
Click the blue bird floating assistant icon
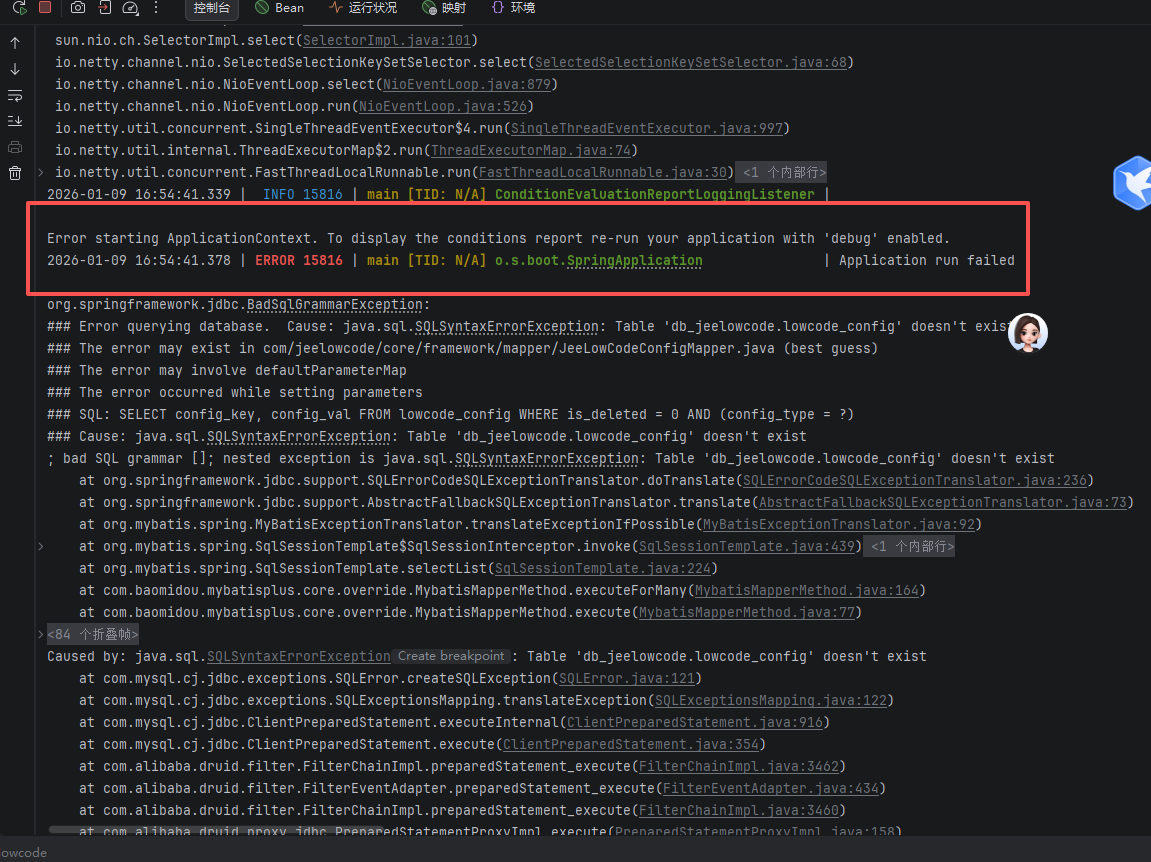pyautogui.click(x=1133, y=183)
